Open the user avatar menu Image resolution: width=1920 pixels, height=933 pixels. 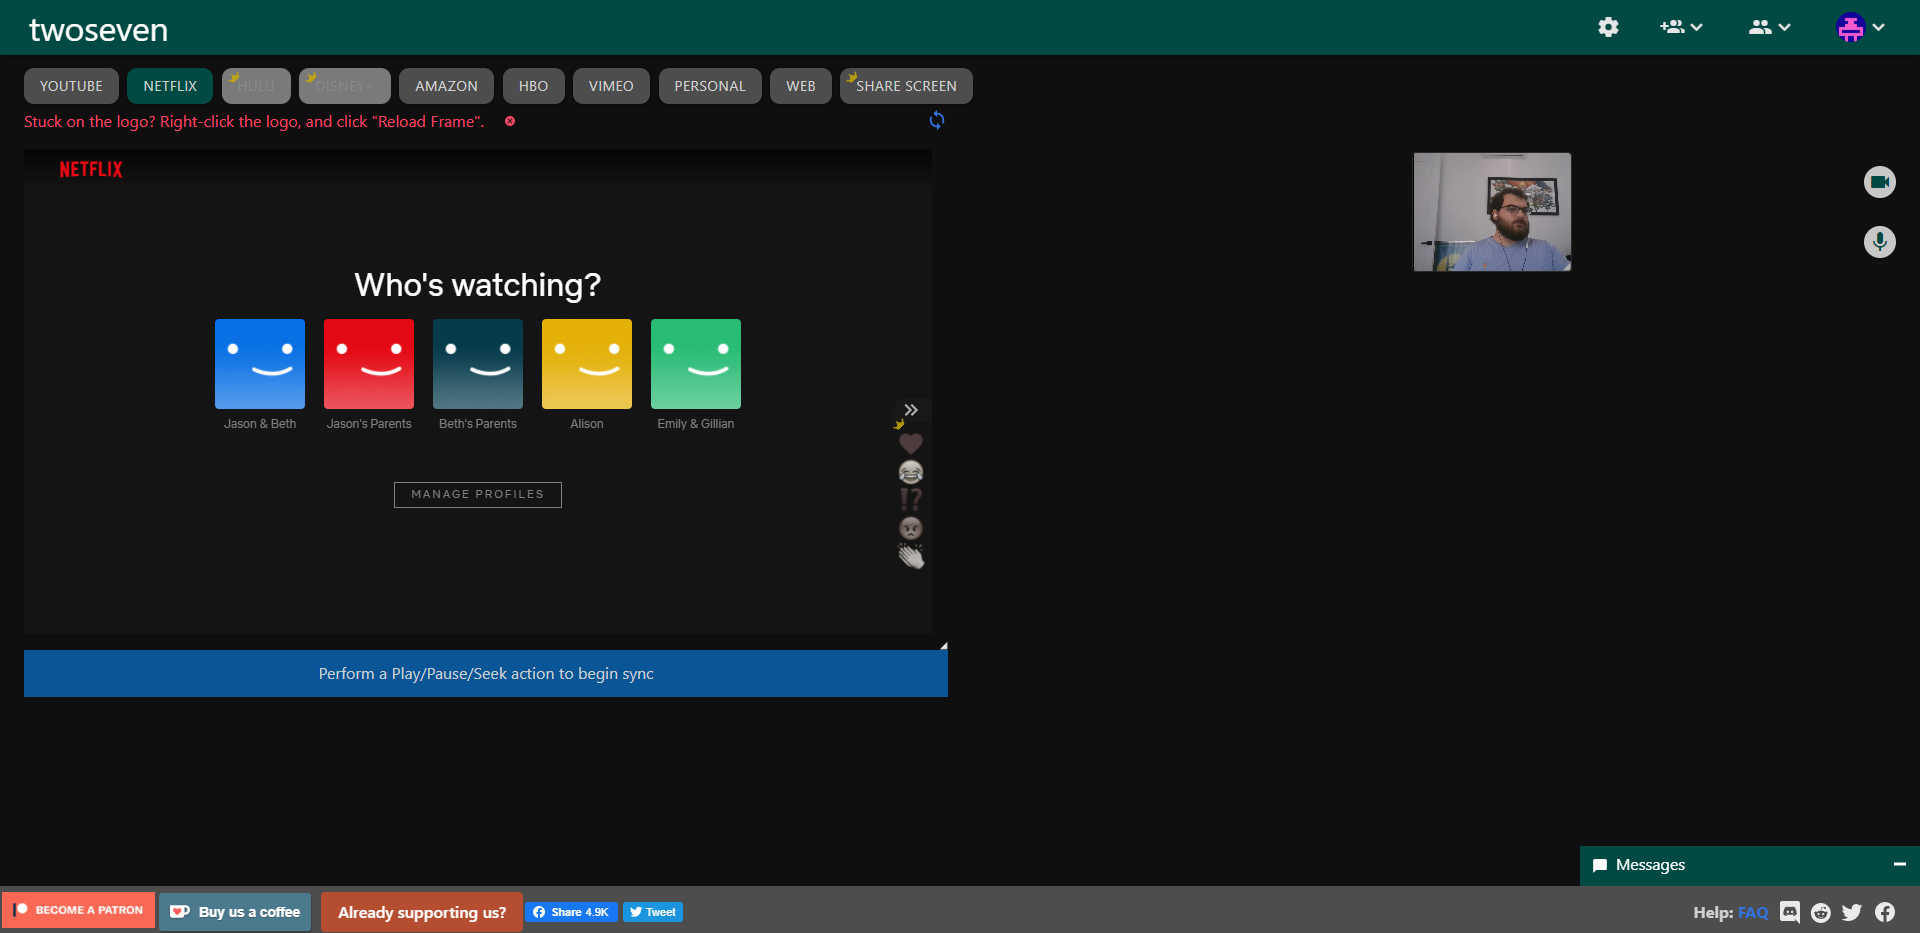[1860, 27]
